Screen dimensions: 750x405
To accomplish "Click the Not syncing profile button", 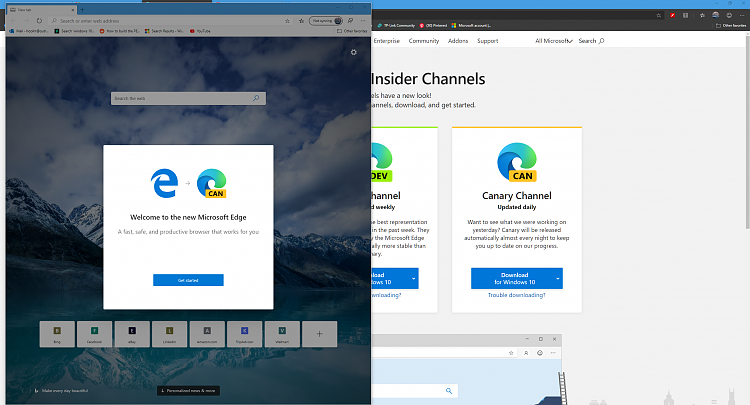I will 326,21.
